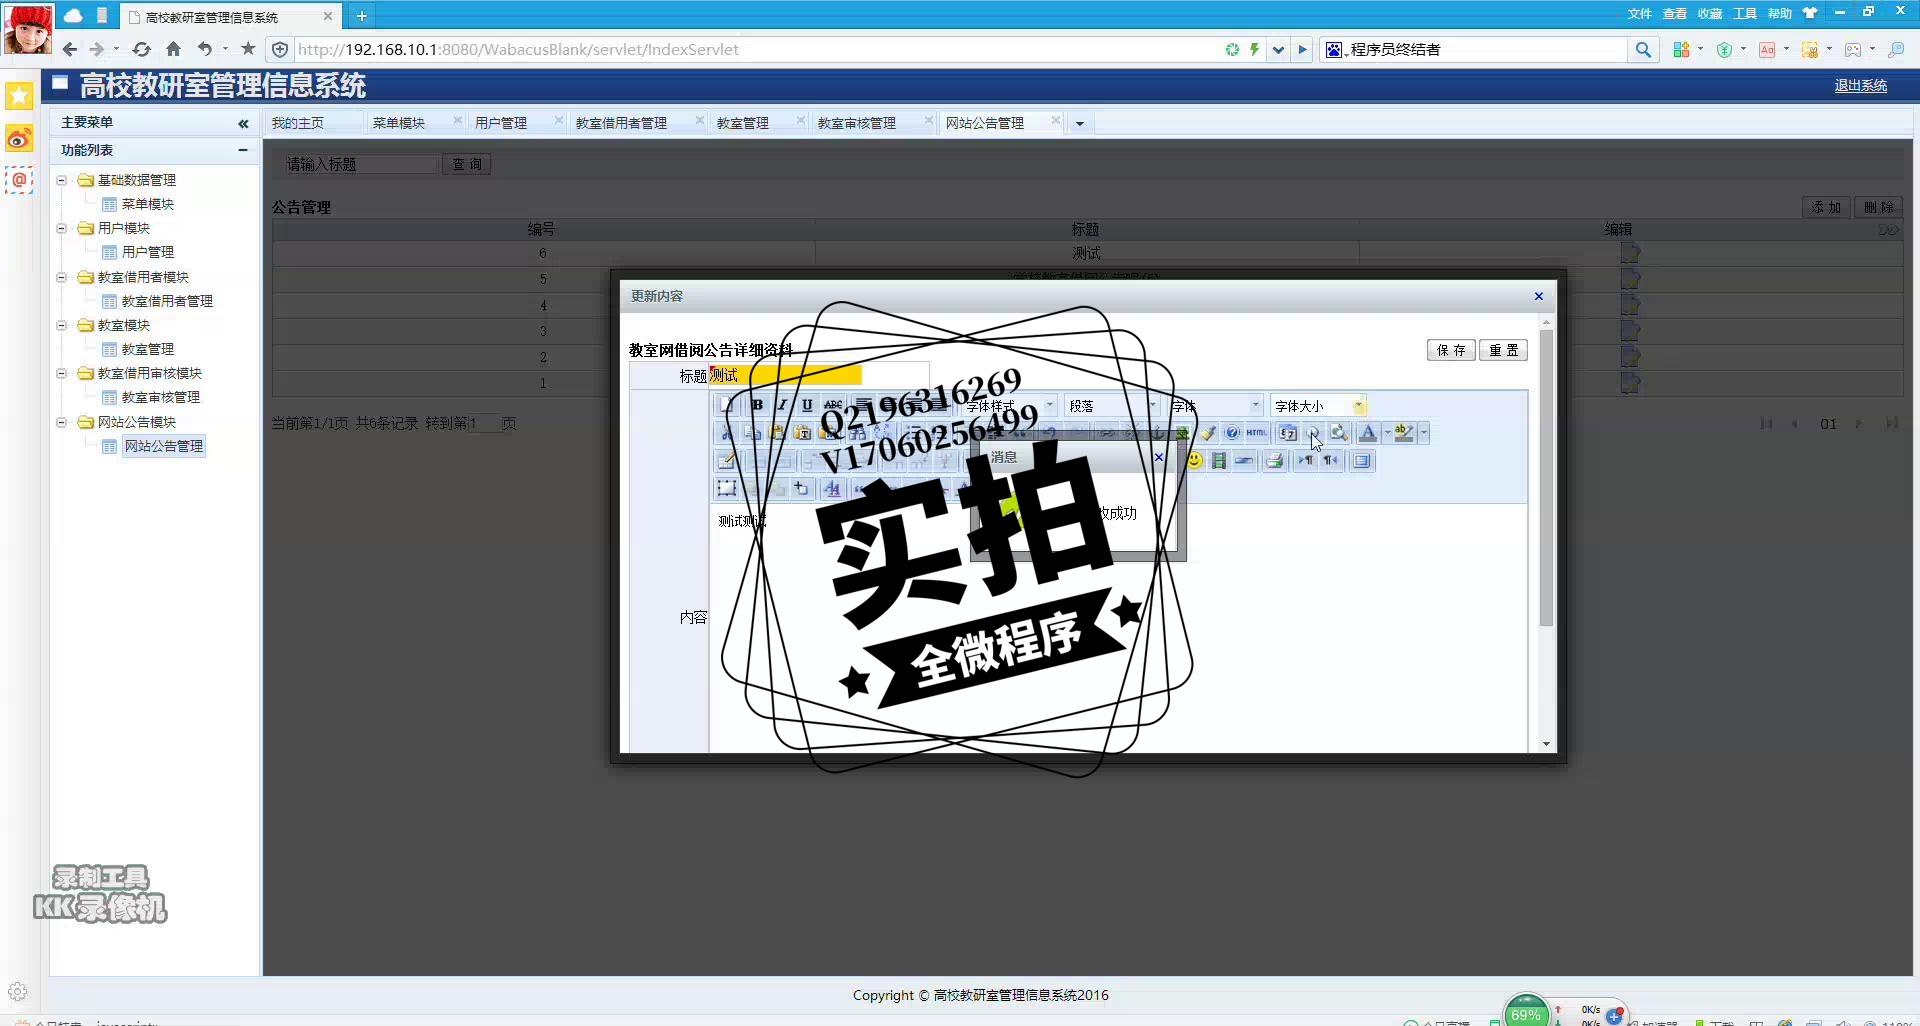Click the select-all dashed box icon
Screen dimensions: 1920x1026
point(727,488)
